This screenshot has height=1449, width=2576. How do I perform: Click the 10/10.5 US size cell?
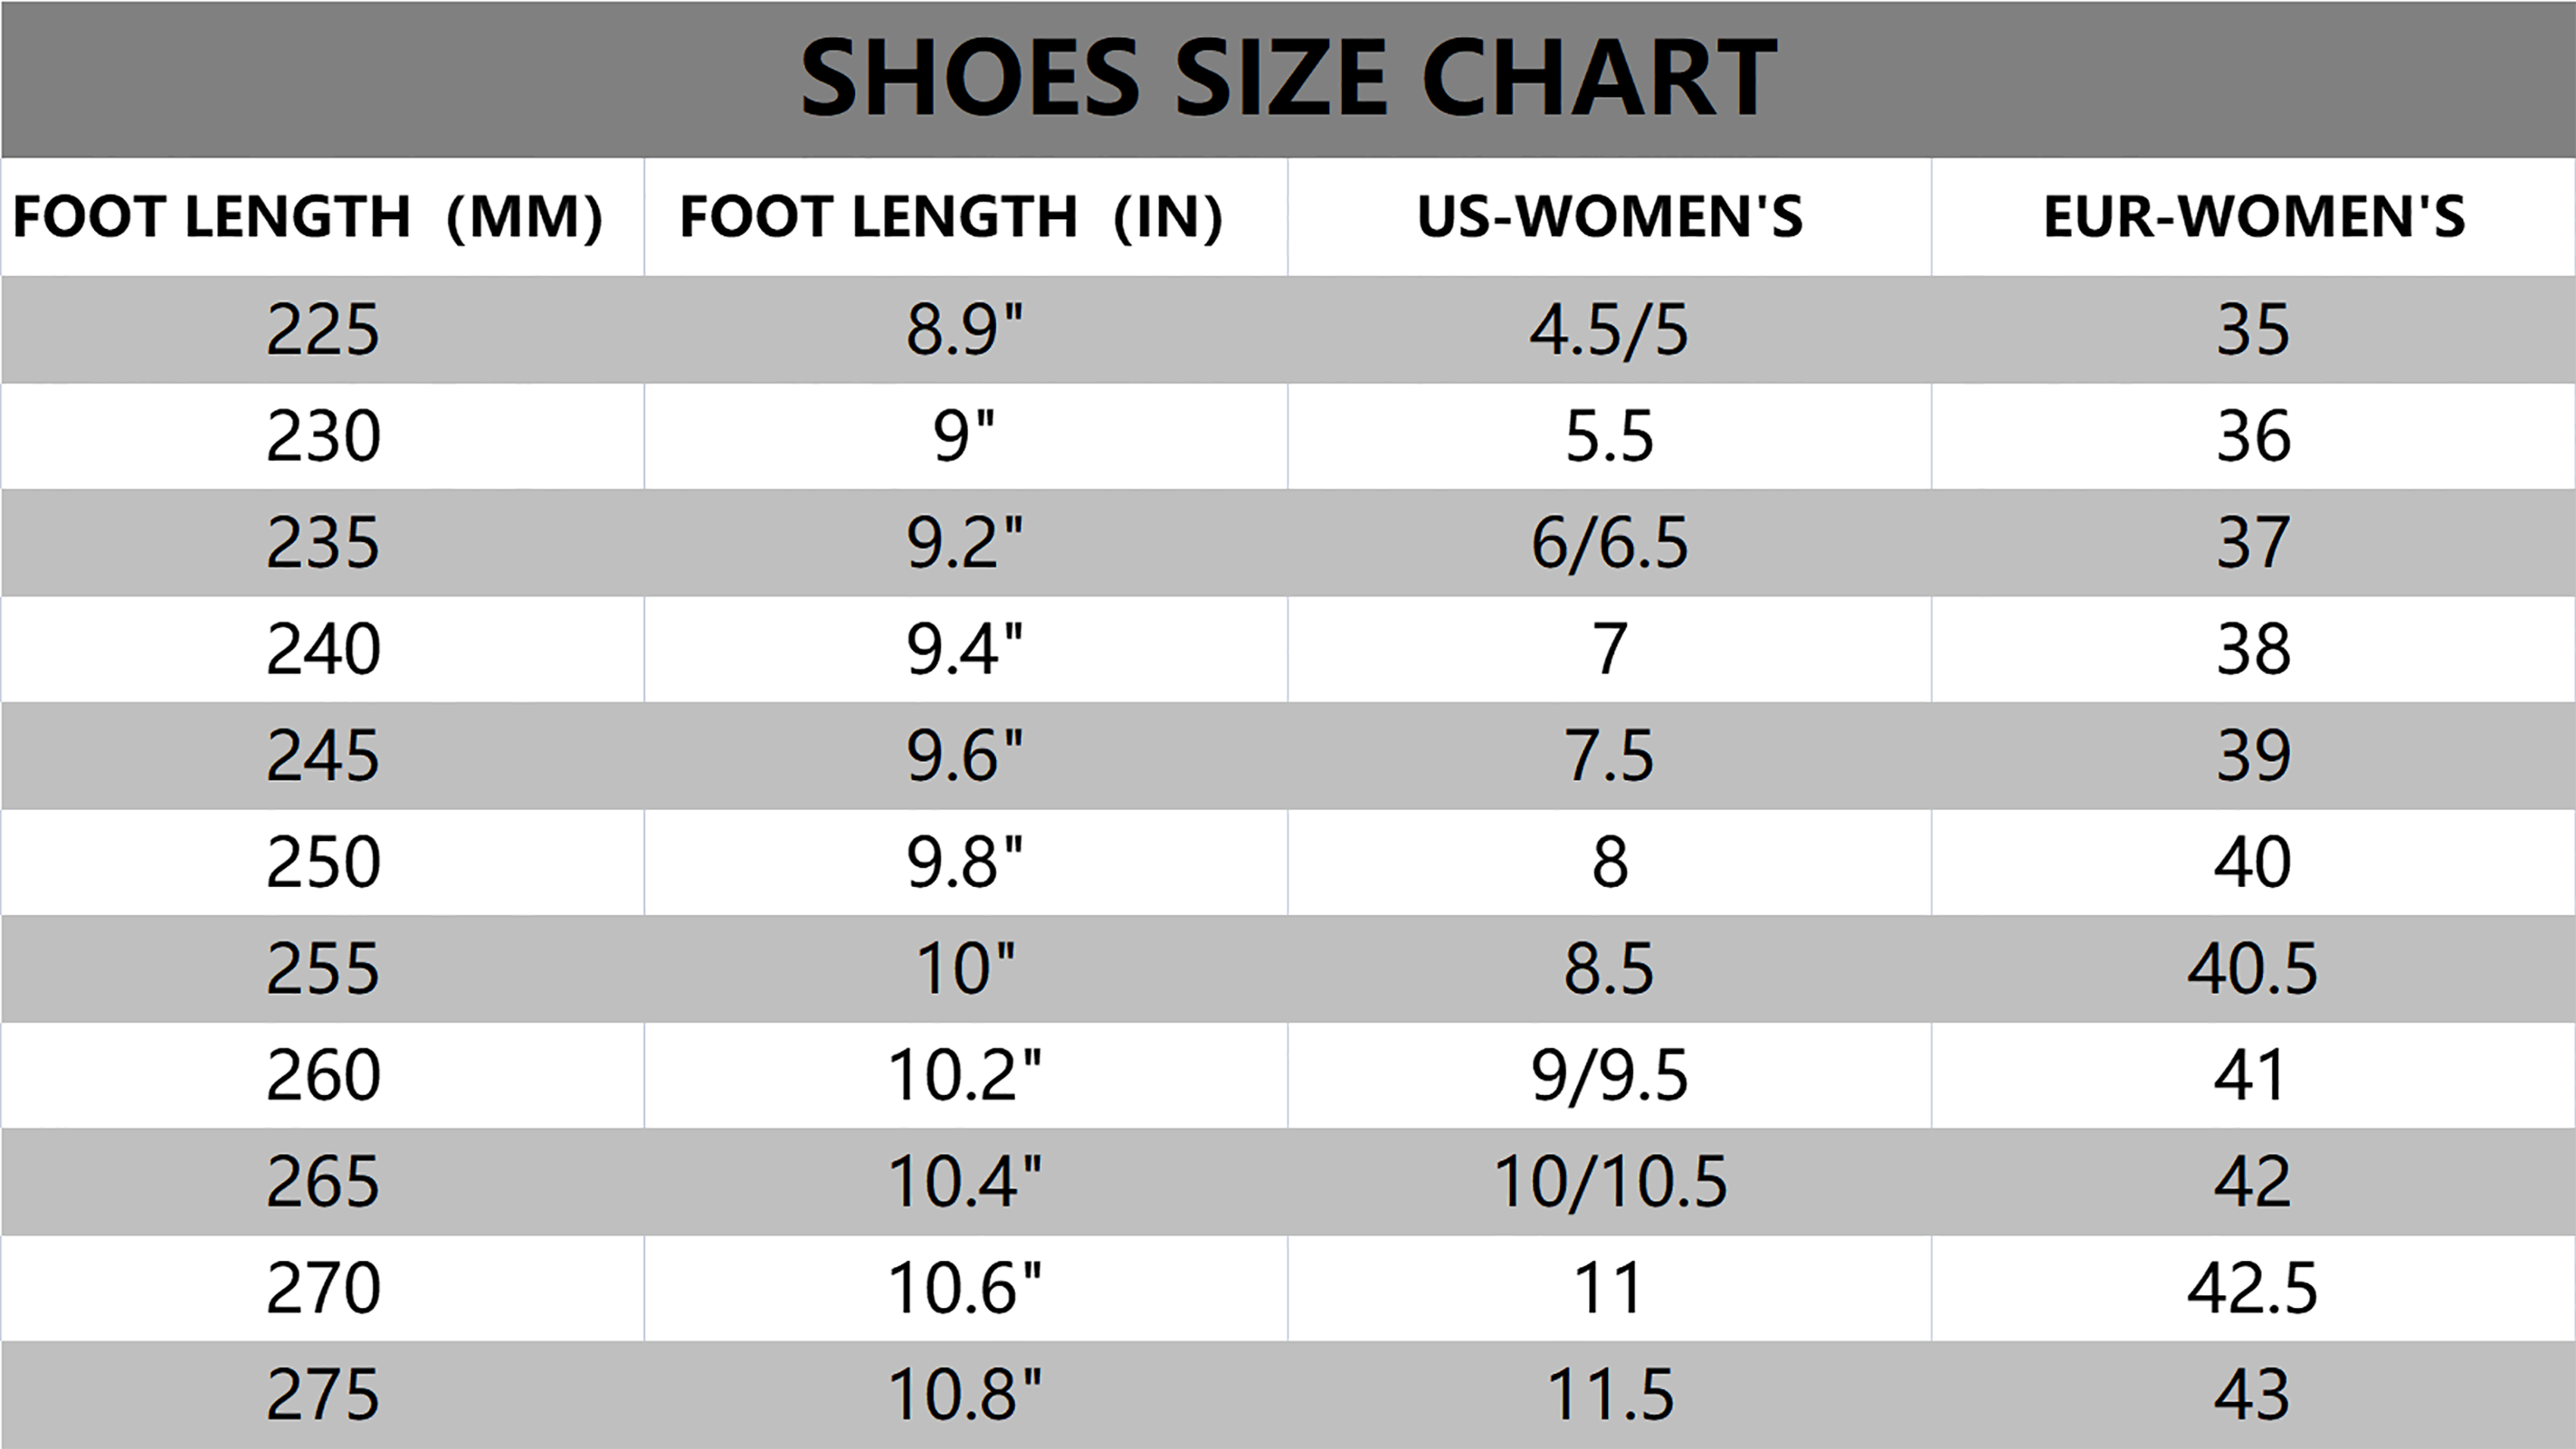point(1610,1182)
